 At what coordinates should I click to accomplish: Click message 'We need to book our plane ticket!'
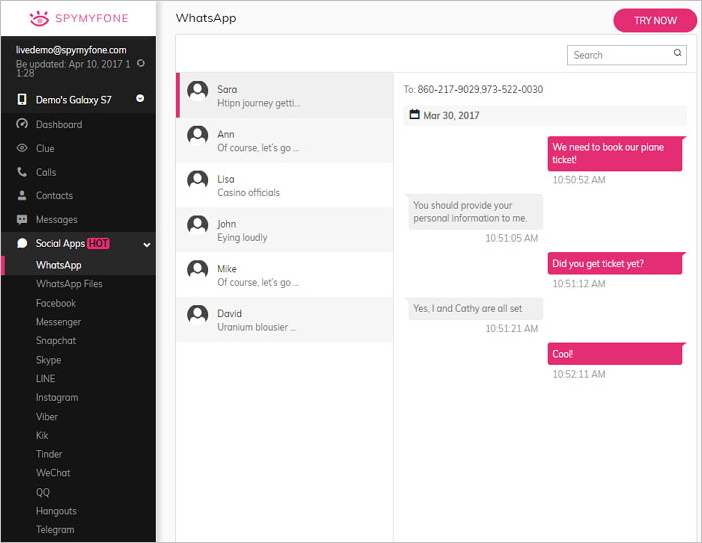pyautogui.click(x=616, y=154)
